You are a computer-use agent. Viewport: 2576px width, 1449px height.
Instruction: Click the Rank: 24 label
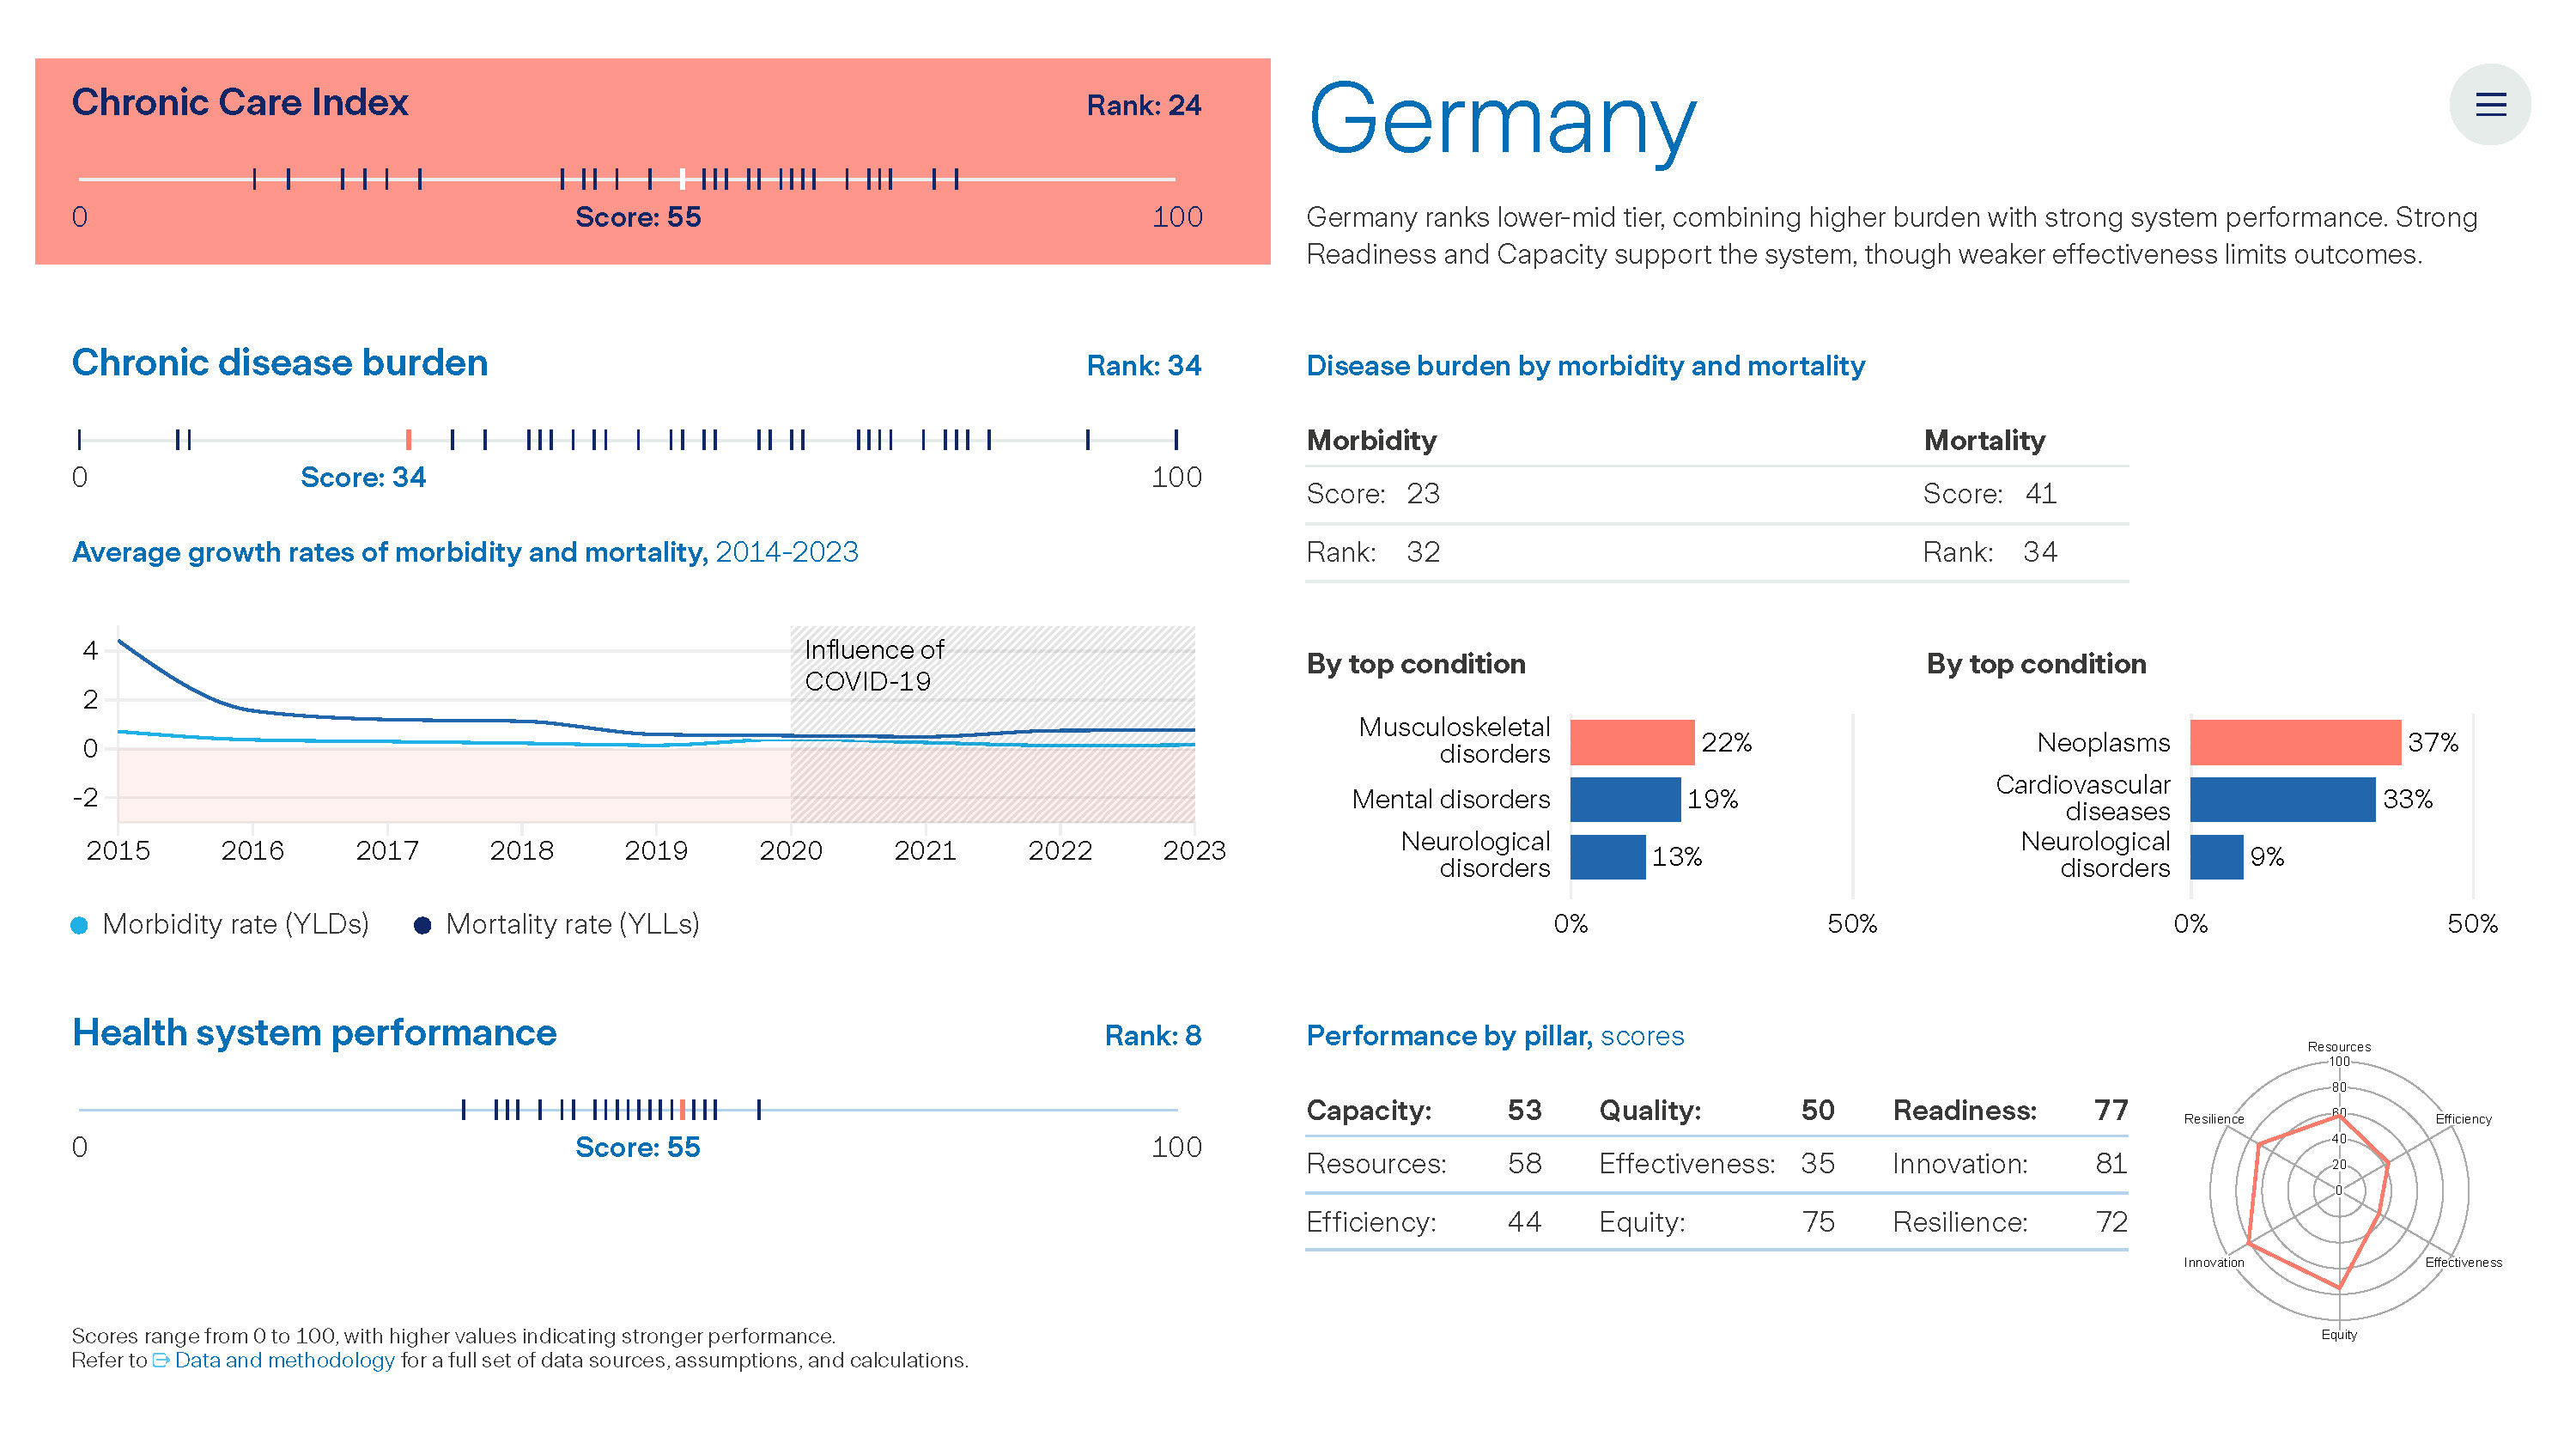[1143, 105]
